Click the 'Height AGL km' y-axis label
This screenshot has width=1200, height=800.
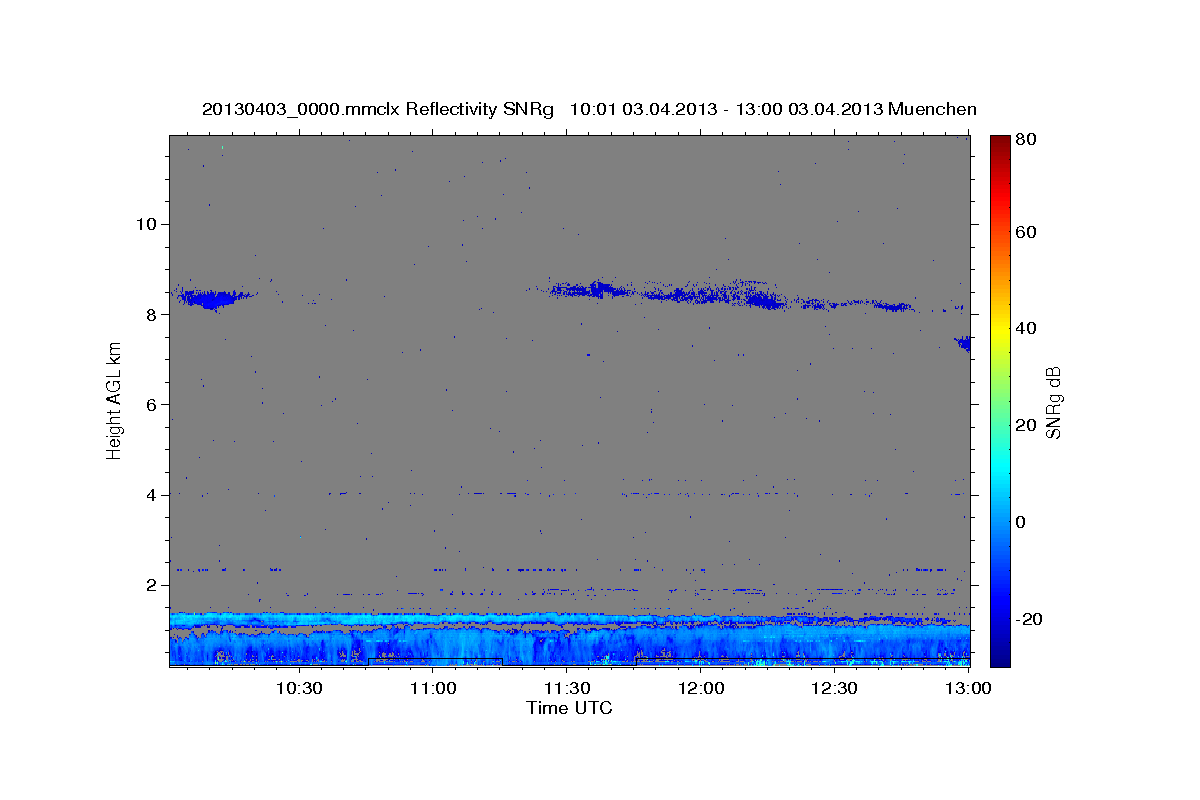coord(115,400)
